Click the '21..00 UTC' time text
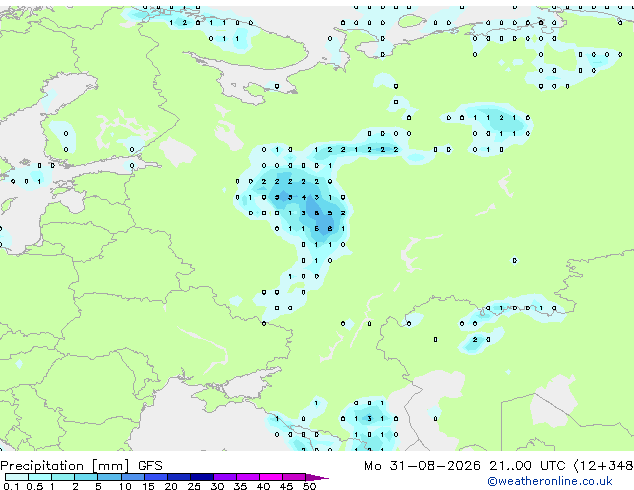Screen dimensions: 634x490 pyautogui.click(x=527, y=466)
